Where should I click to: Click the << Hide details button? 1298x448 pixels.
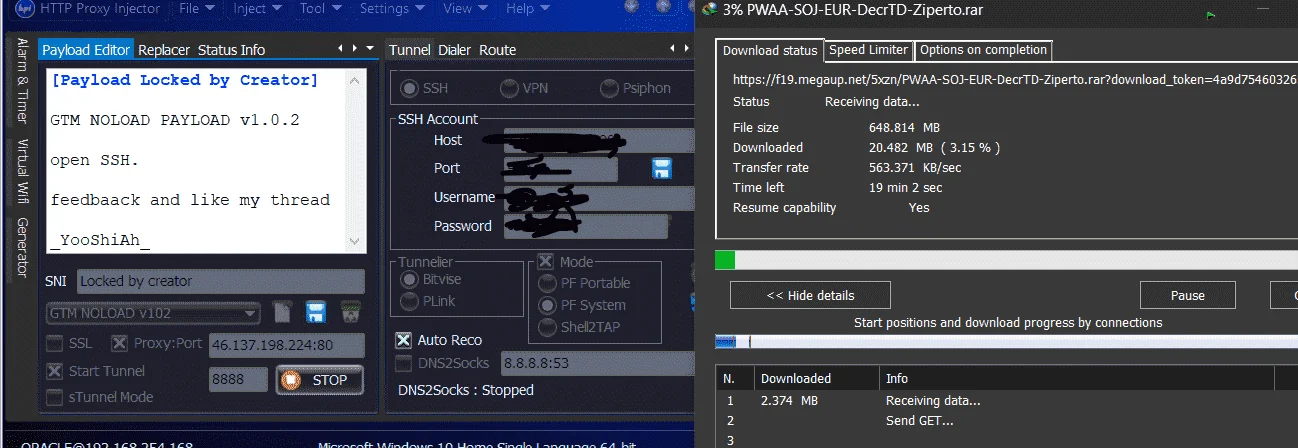point(810,295)
